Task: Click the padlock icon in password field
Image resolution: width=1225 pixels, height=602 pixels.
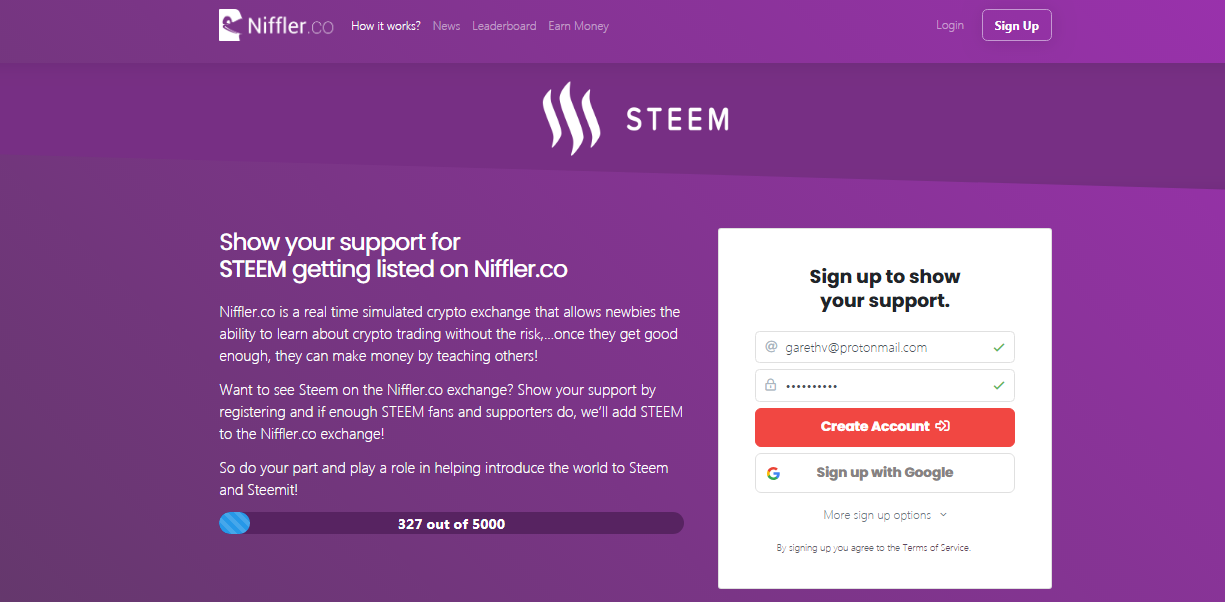Action: click(x=771, y=385)
